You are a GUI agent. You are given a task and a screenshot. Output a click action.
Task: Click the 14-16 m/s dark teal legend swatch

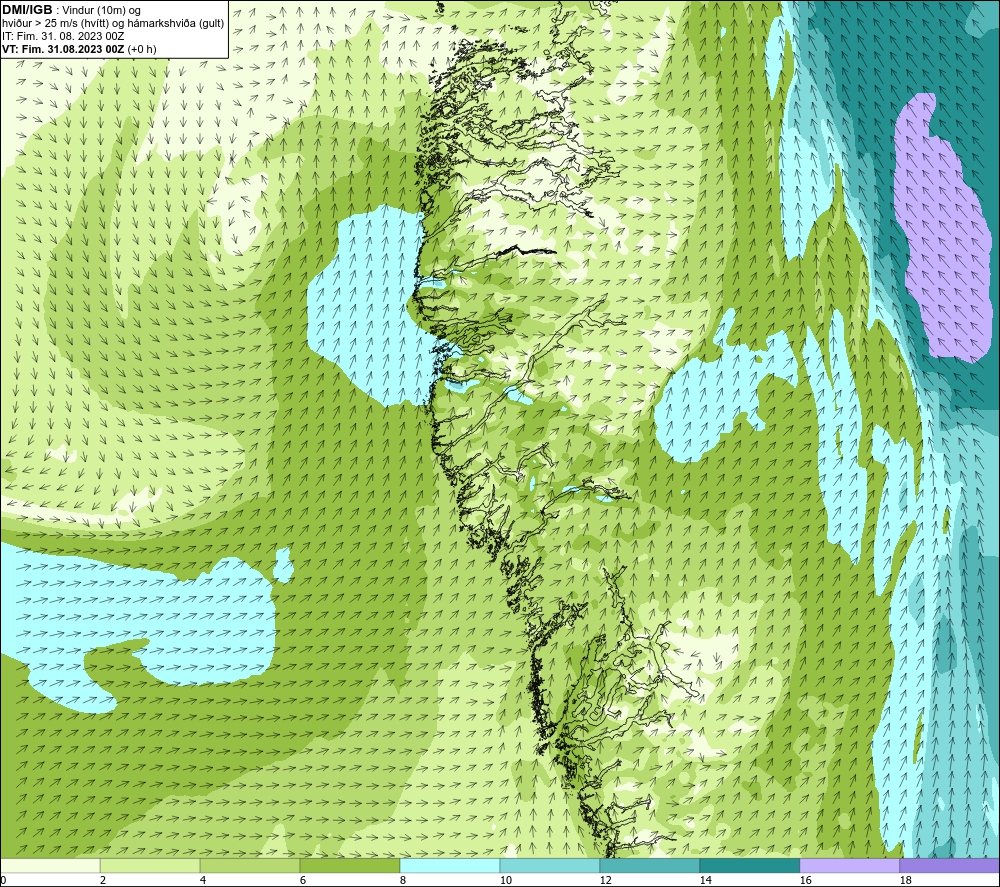pyautogui.click(x=749, y=866)
